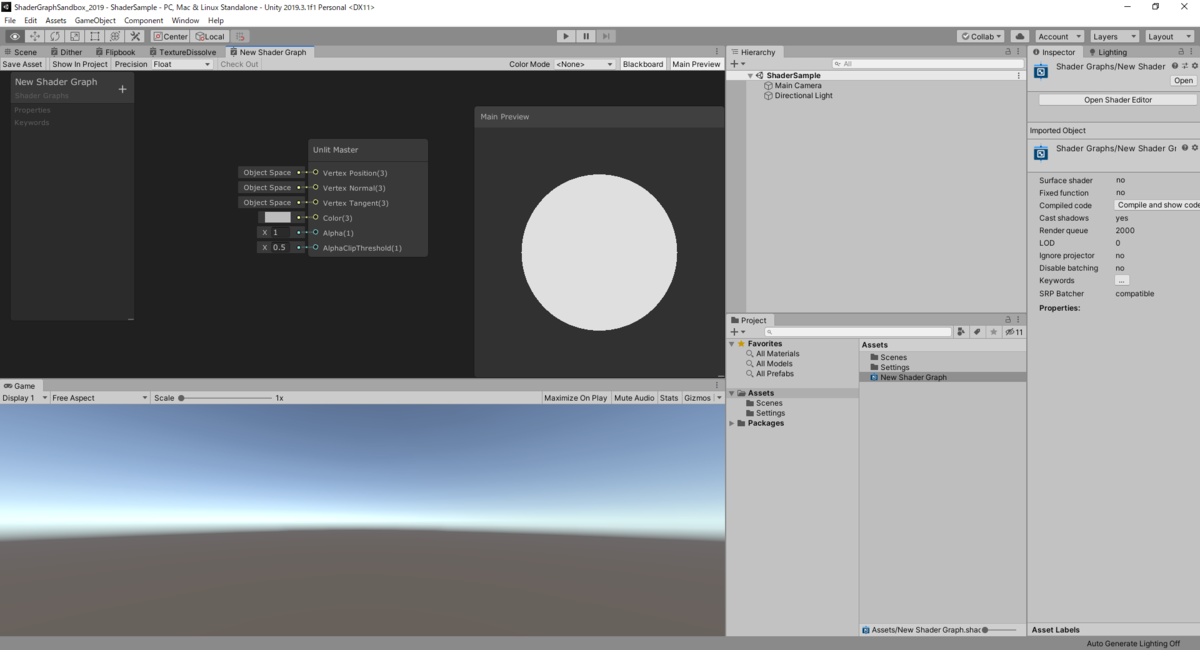Select the Scale tool in toolbar

[x=75, y=36]
